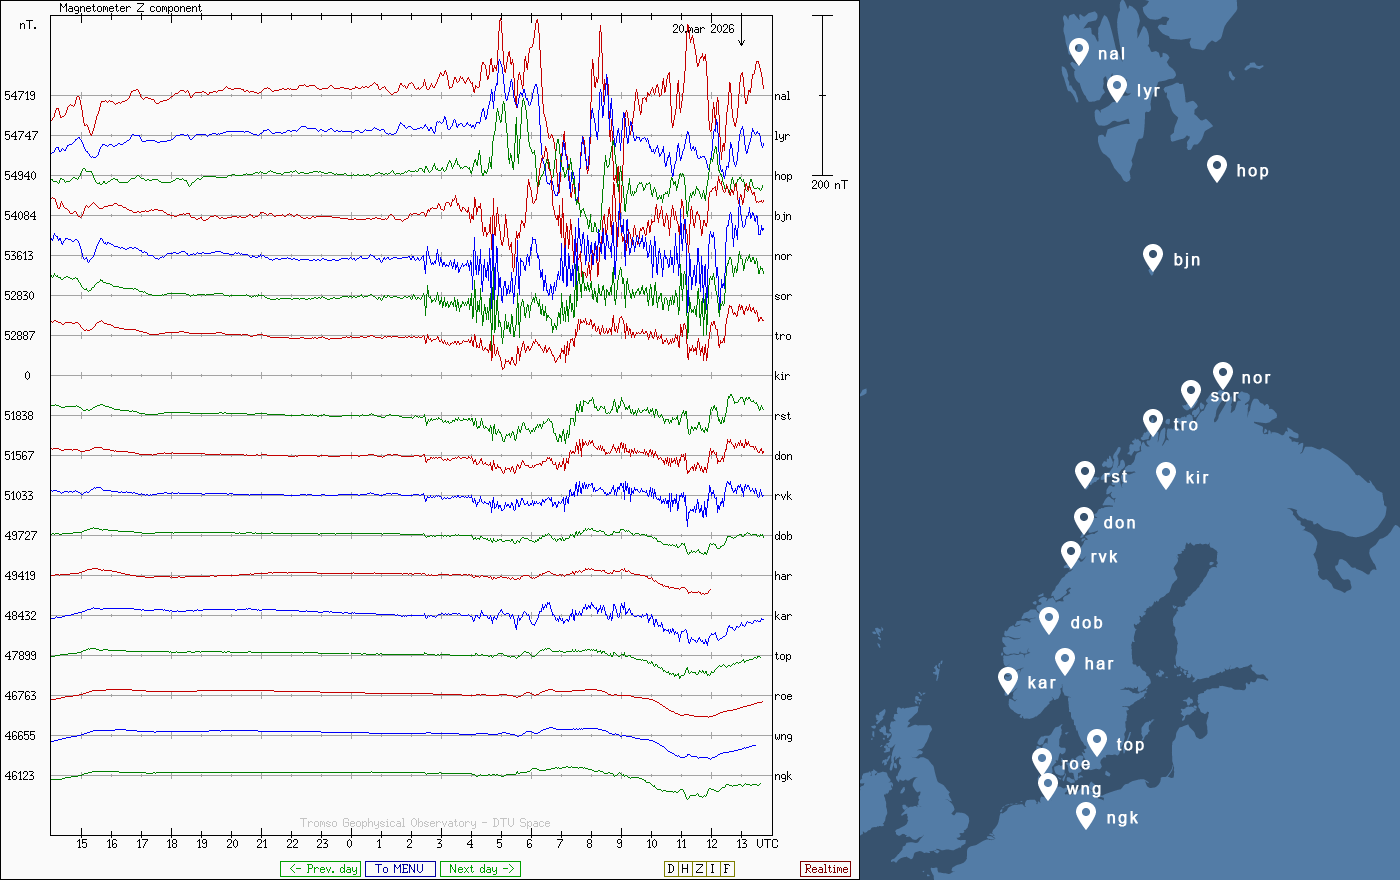1400x880 pixels.
Task: Select the nor station map pin
Action: (1223, 375)
